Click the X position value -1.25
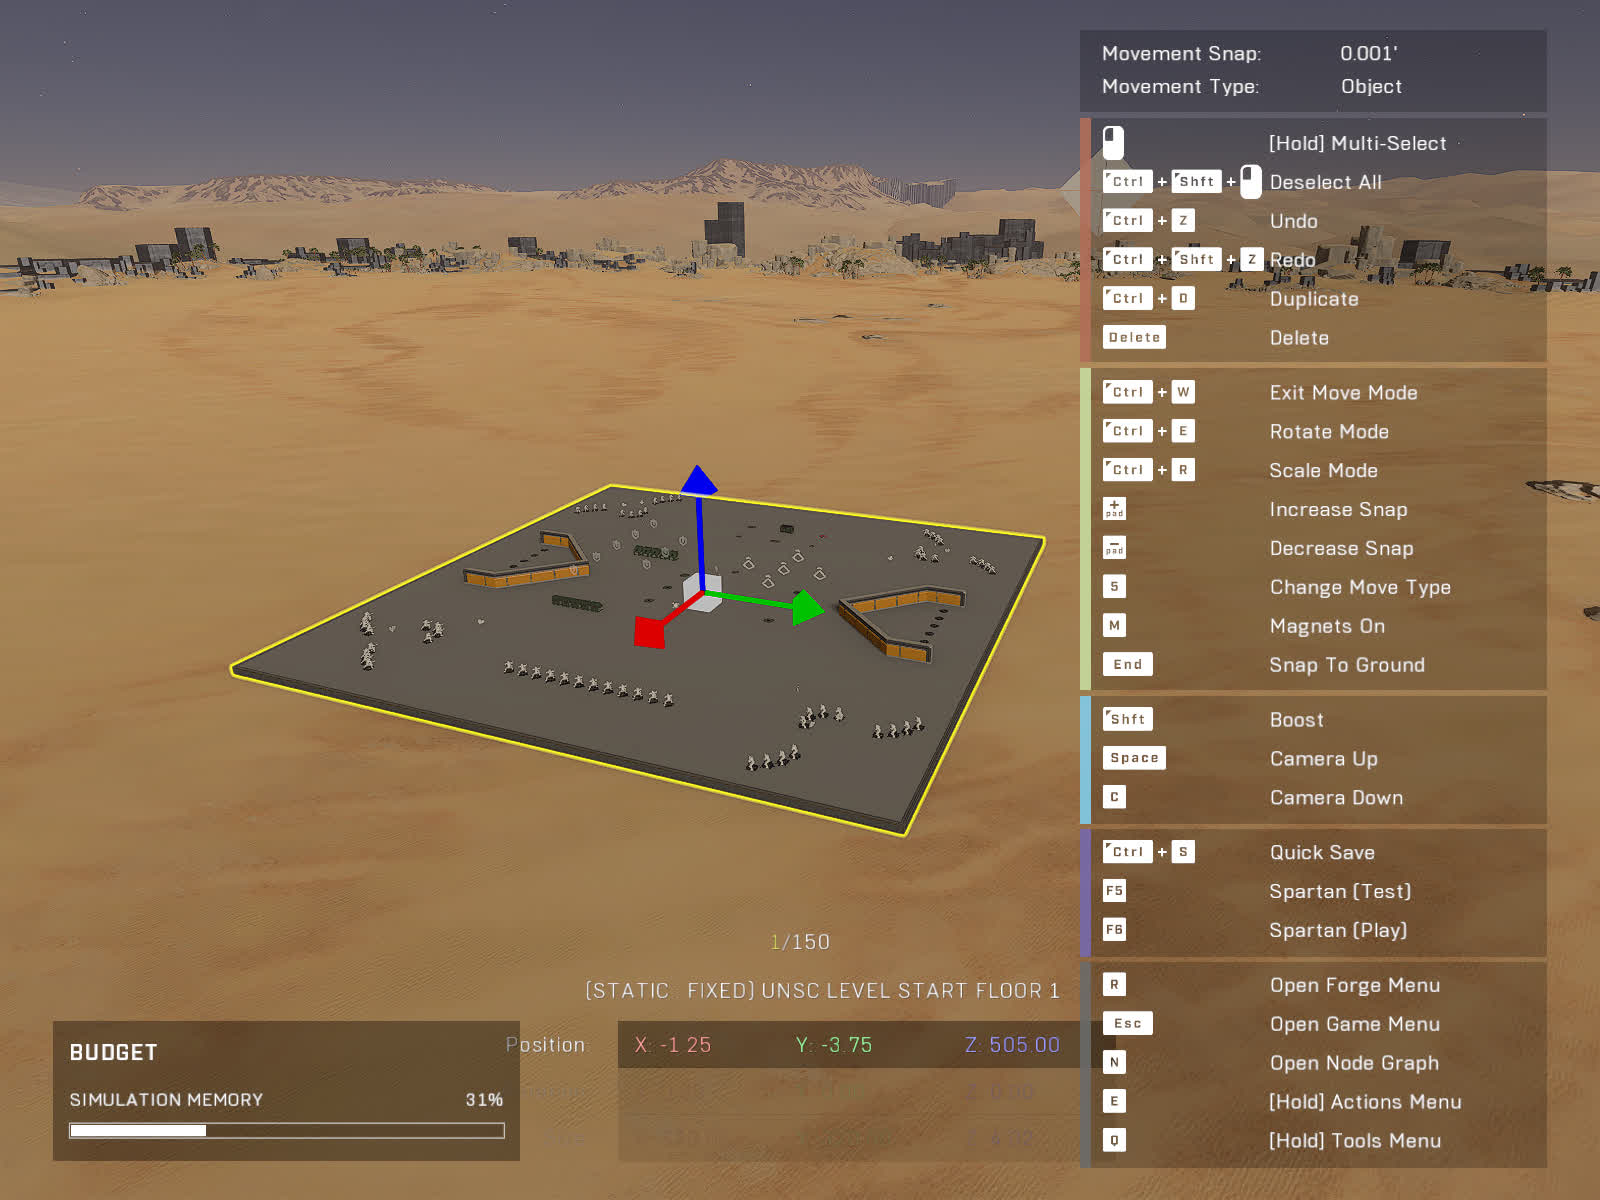This screenshot has height=1200, width=1600. coord(673,1045)
